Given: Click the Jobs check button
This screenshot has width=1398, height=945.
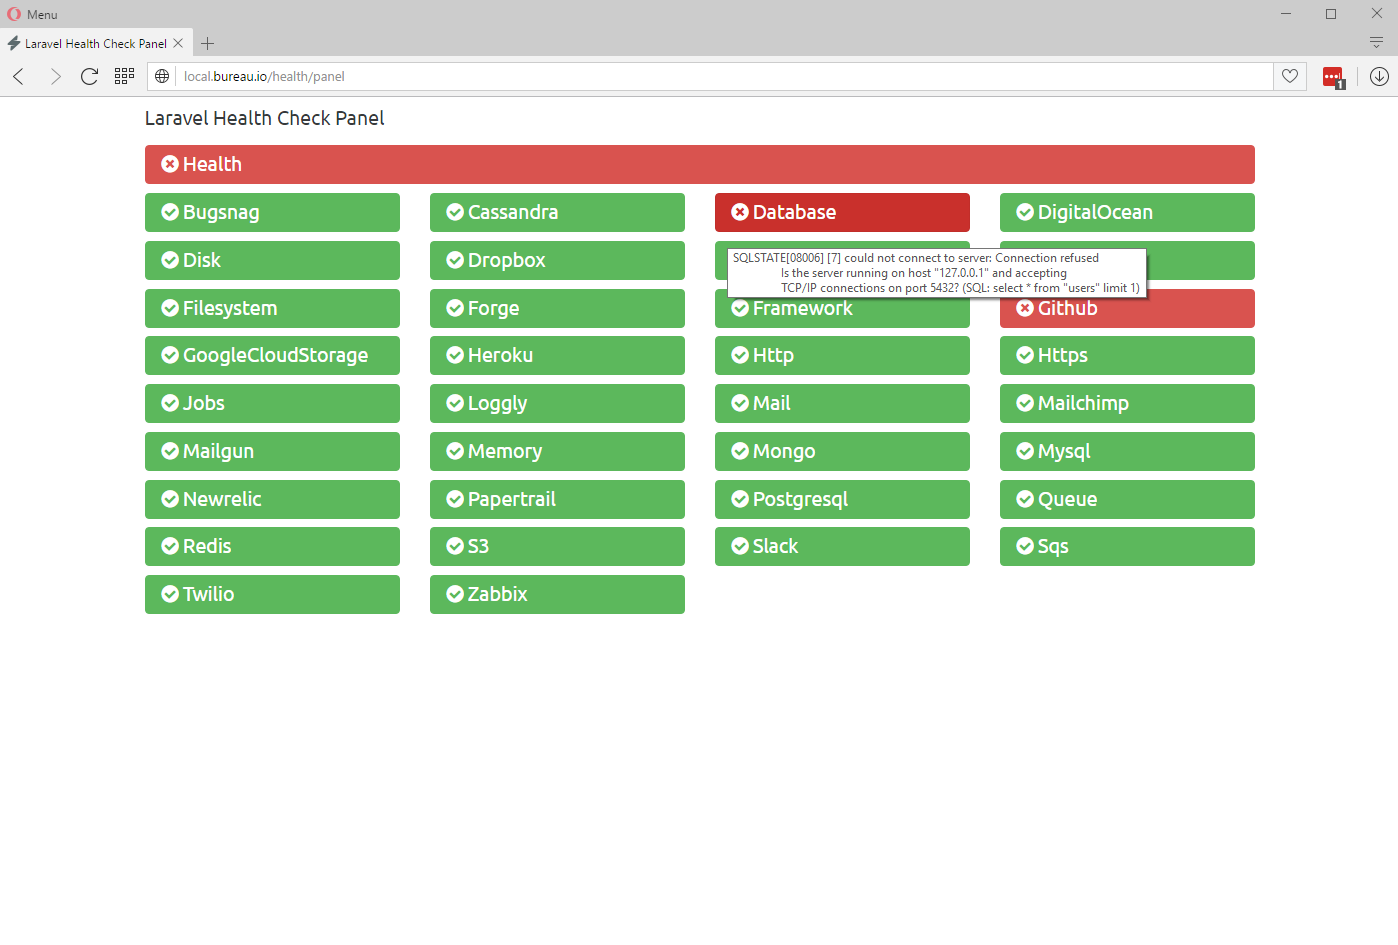Looking at the screenshot, I should click(272, 403).
